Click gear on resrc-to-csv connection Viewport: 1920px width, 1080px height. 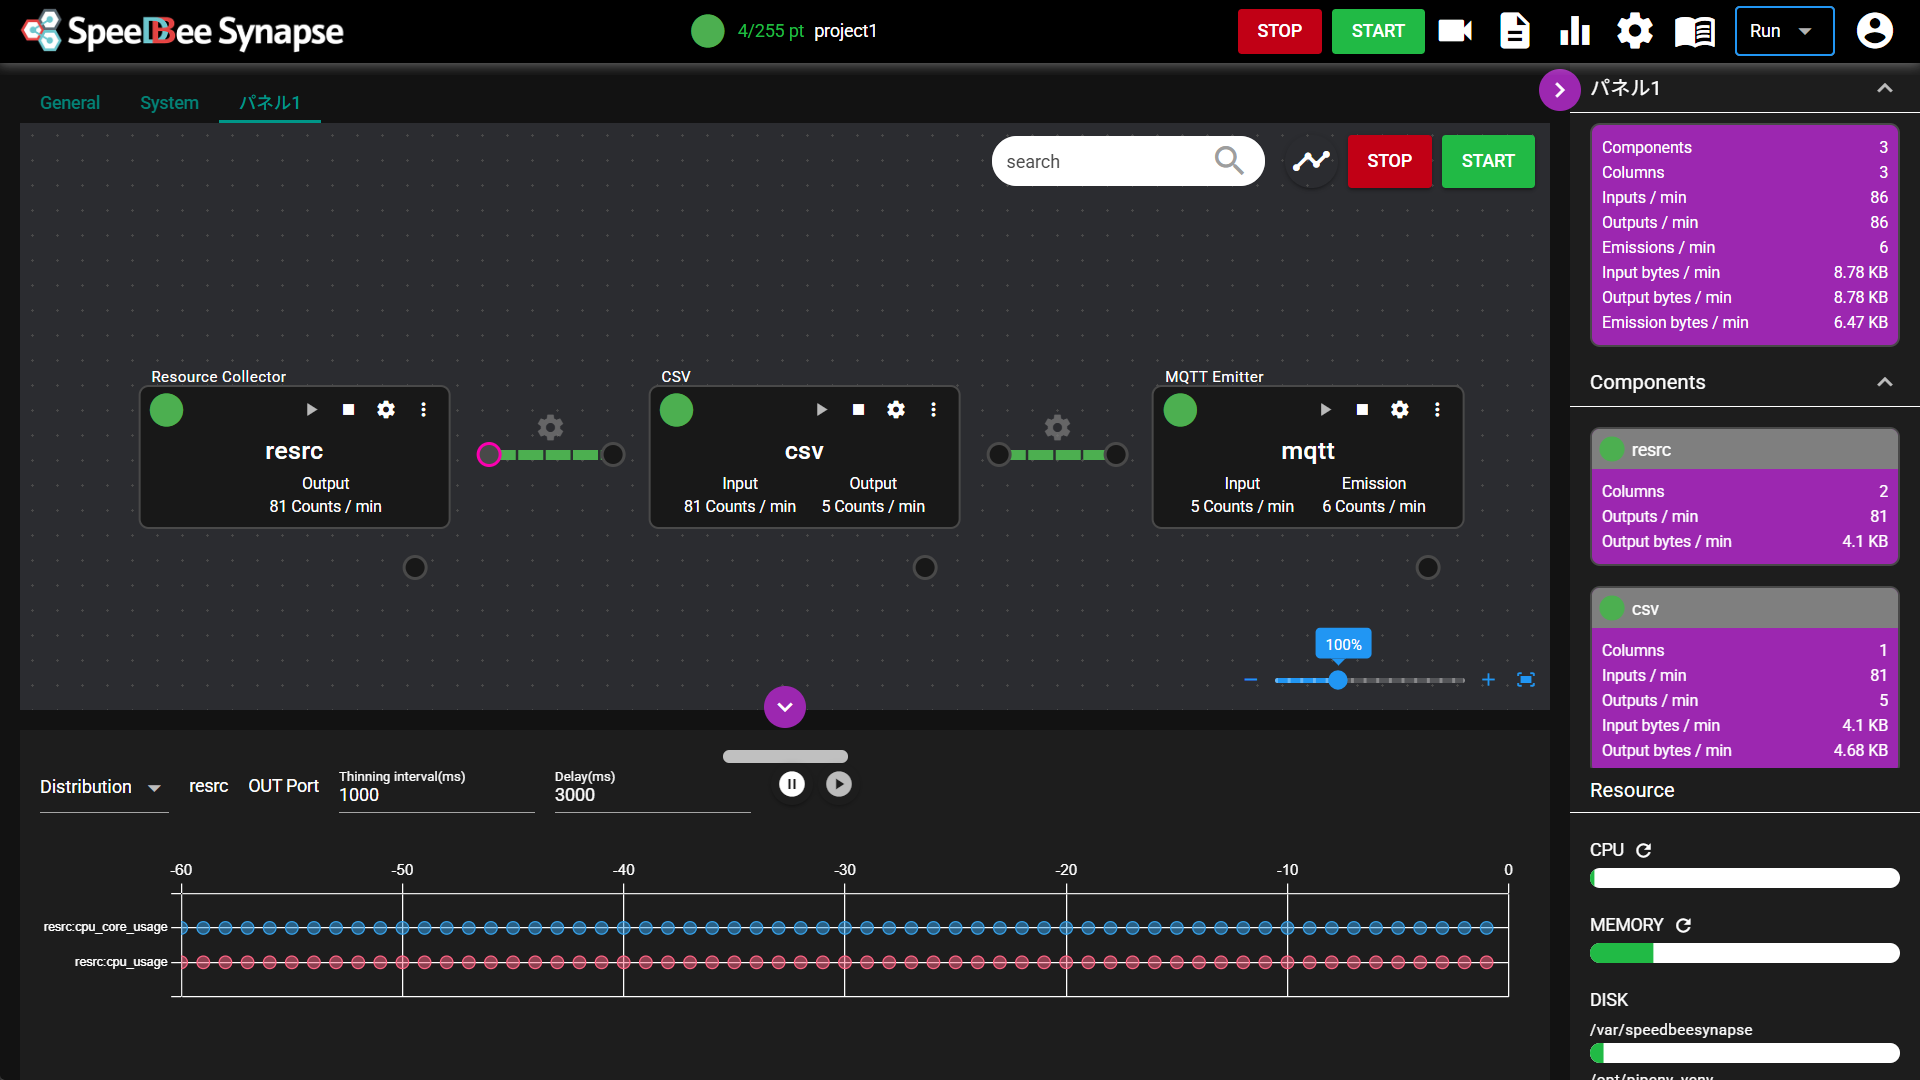tap(550, 428)
